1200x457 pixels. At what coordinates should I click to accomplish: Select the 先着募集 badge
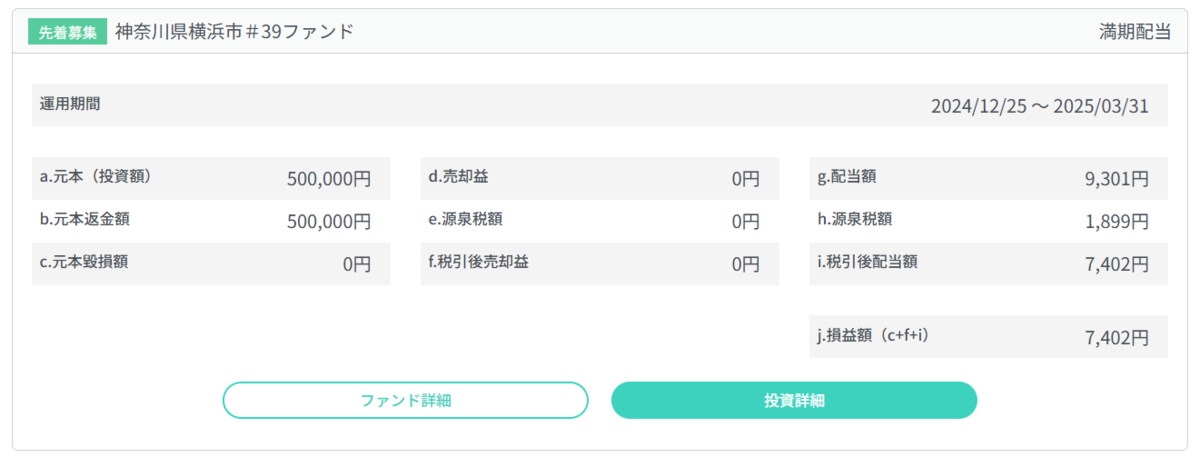(68, 31)
